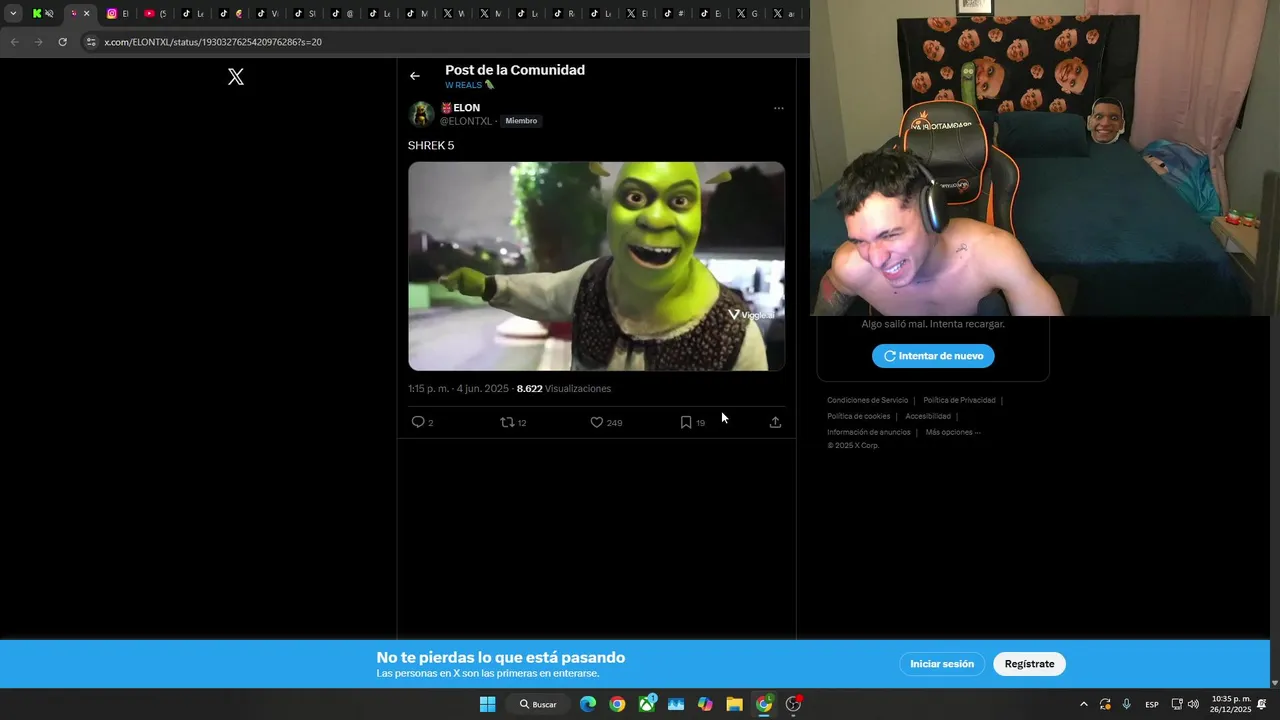Click the Miembro badge
The width and height of the screenshot is (1280, 720).
[521, 121]
